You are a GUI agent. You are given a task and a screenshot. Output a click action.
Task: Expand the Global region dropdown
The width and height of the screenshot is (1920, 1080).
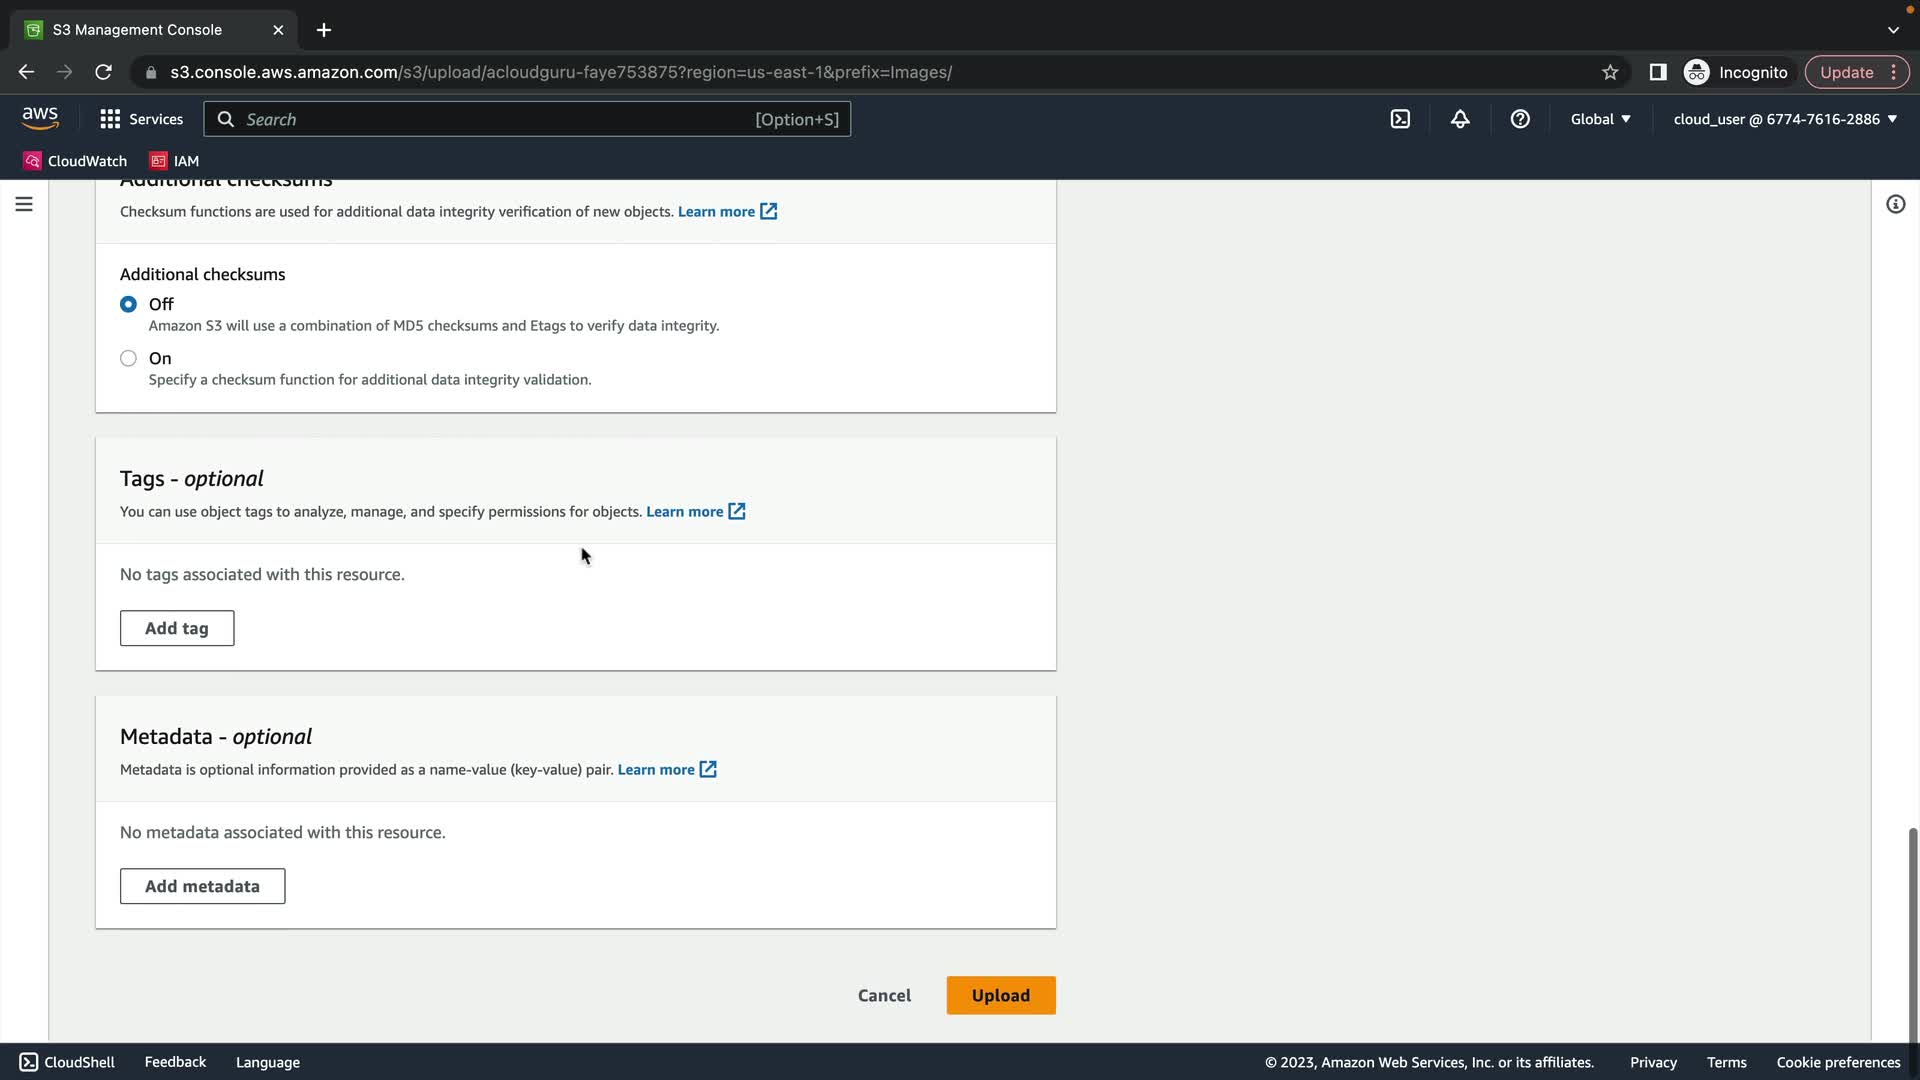tap(1600, 119)
